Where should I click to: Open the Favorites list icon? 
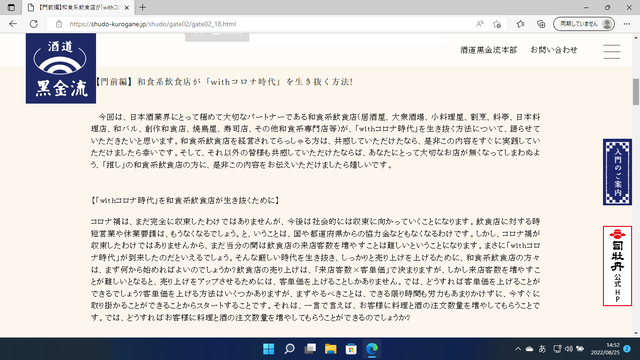pos(520,24)
